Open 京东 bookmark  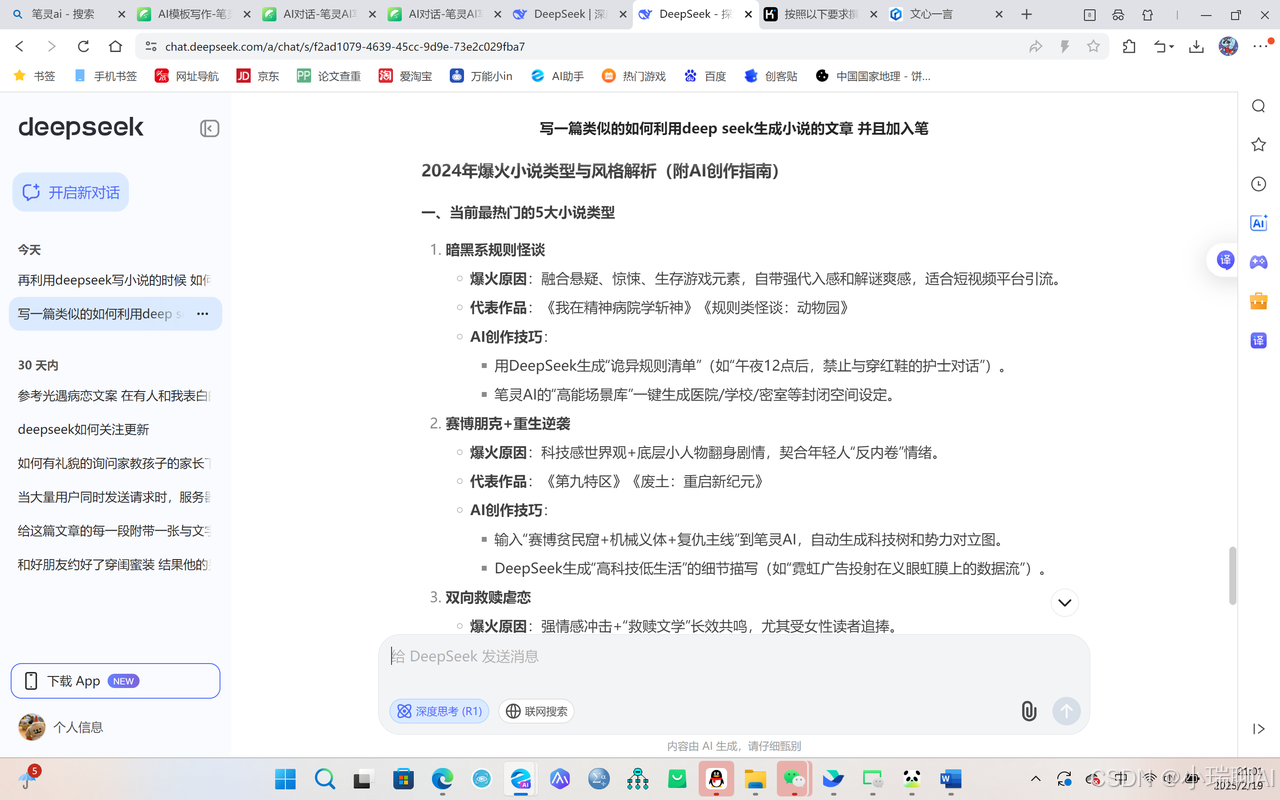[258, 76]
